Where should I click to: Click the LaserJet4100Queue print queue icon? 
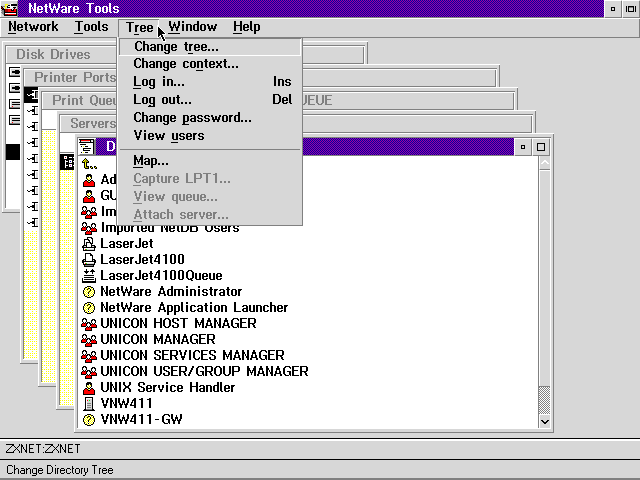coord(88,275)
